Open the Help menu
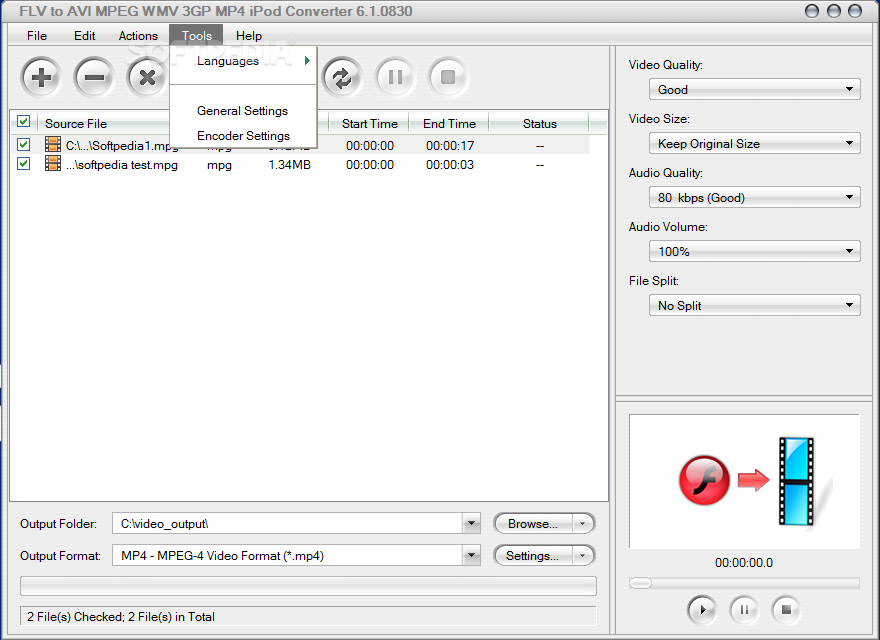 tap(249, 35)
